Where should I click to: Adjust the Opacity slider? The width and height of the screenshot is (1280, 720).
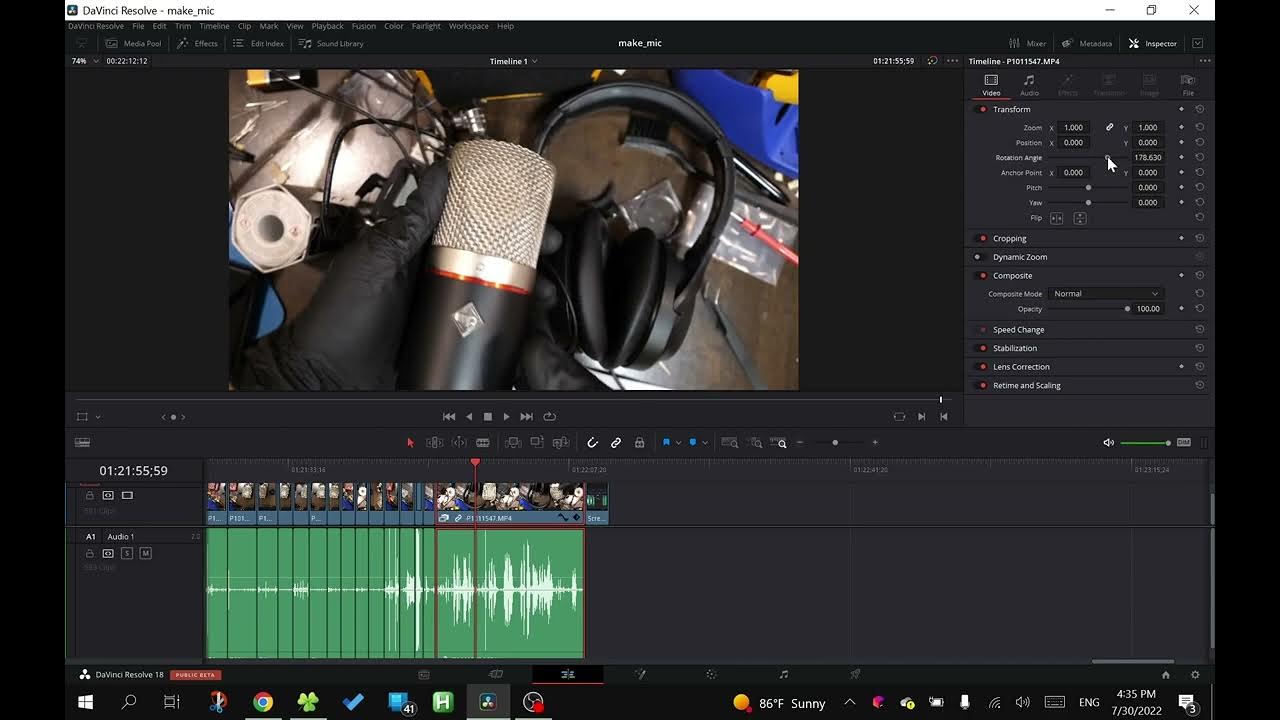tap(1088, 309)
